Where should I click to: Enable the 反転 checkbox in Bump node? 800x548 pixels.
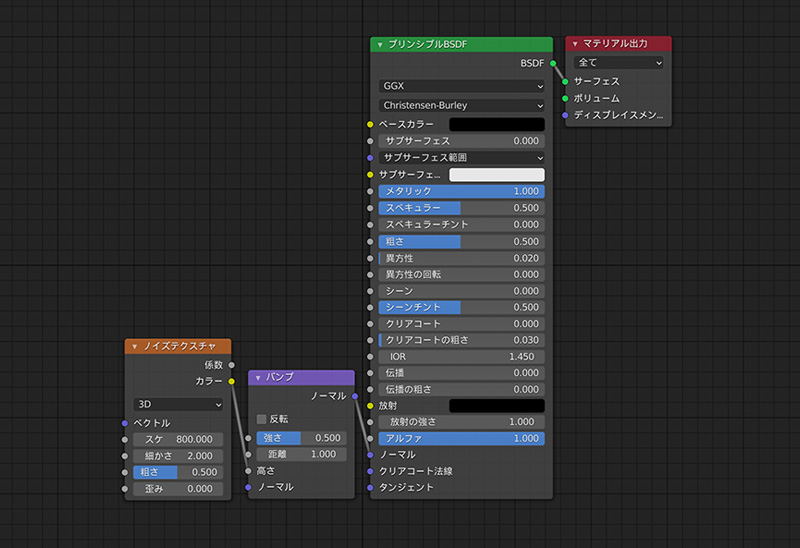(x=262, y=419)
